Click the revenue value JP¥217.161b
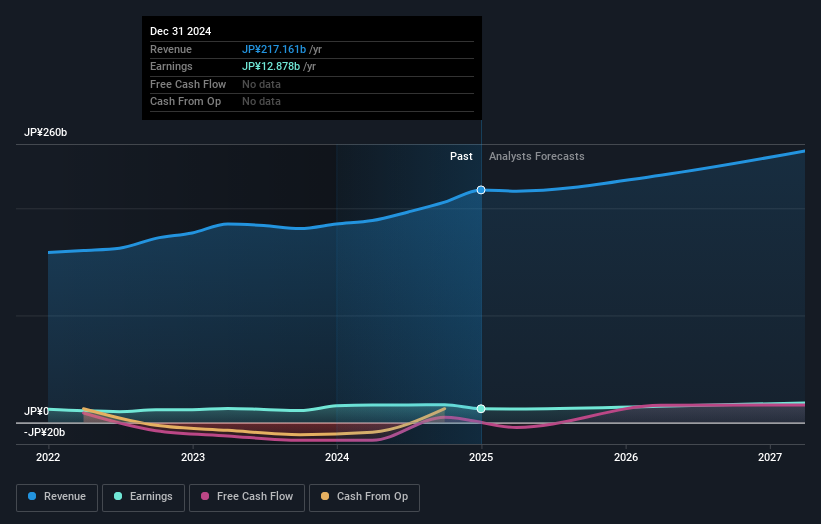This screenshot has height=524, width=821. (274, 49)
